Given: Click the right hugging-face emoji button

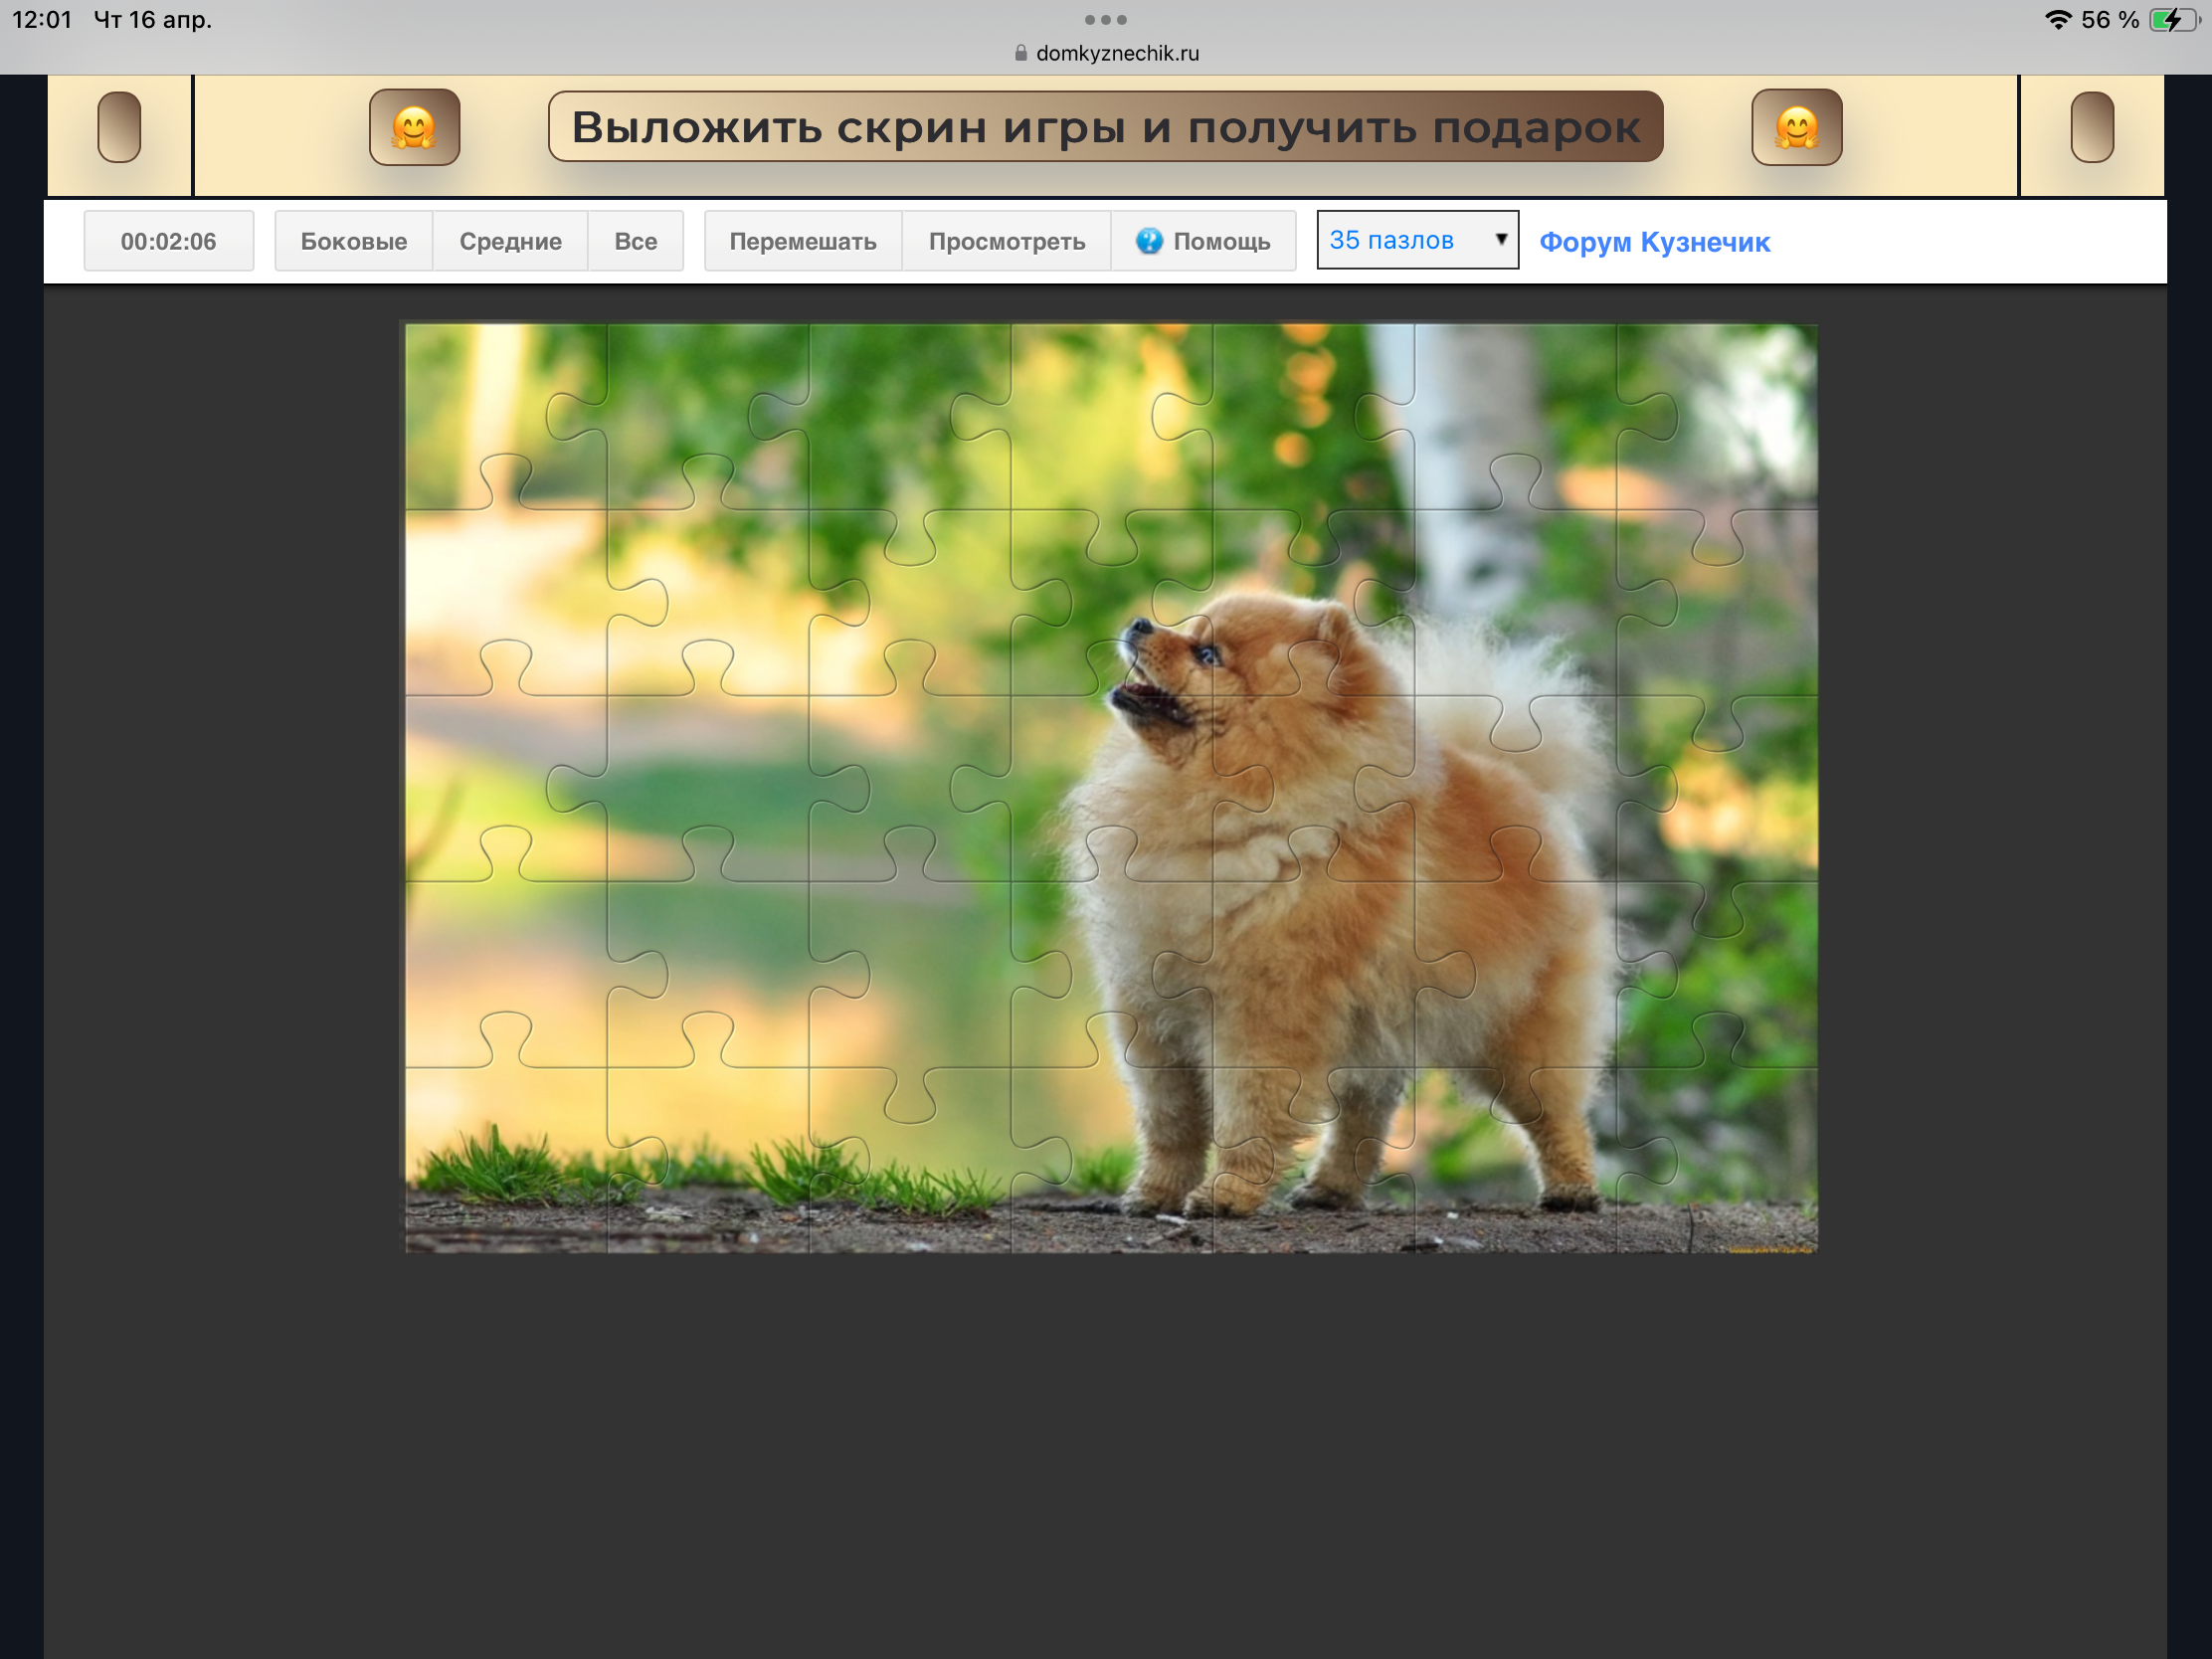Looking at the screenshot, I should [x=1796, y=127].
